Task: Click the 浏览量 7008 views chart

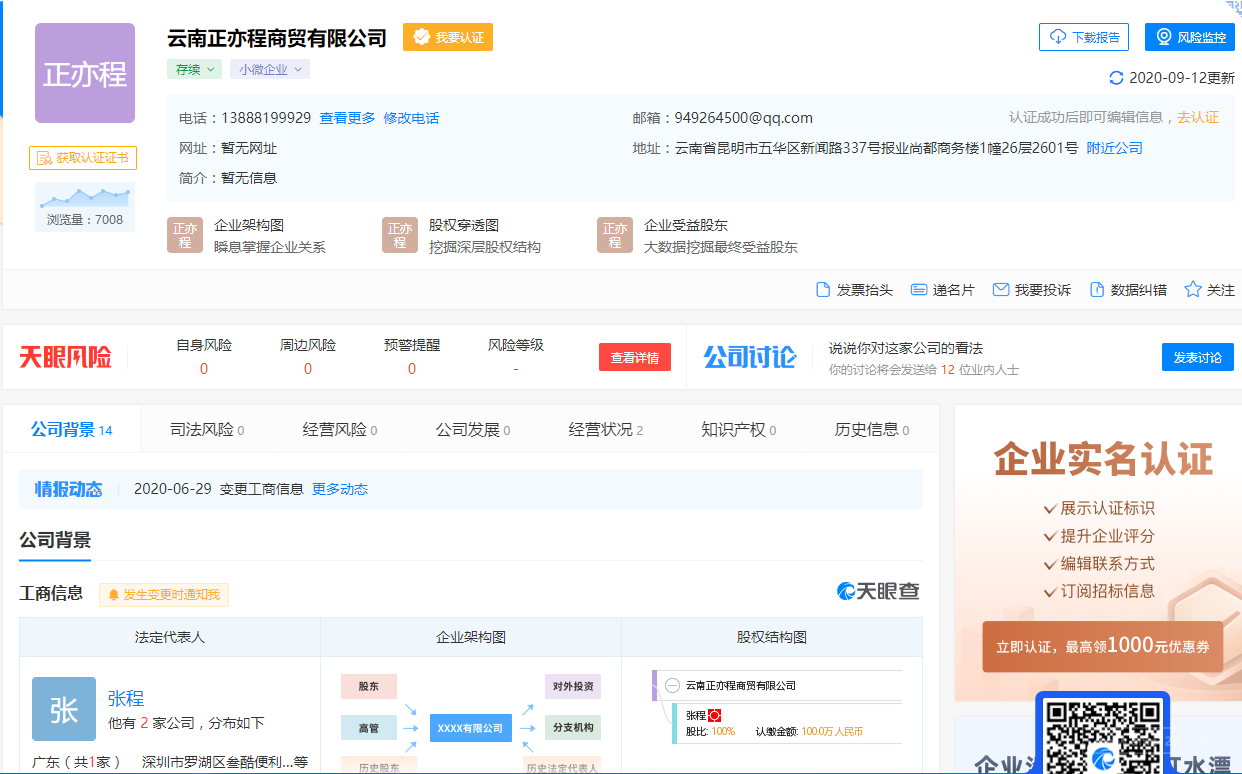Action: [85, 207]
